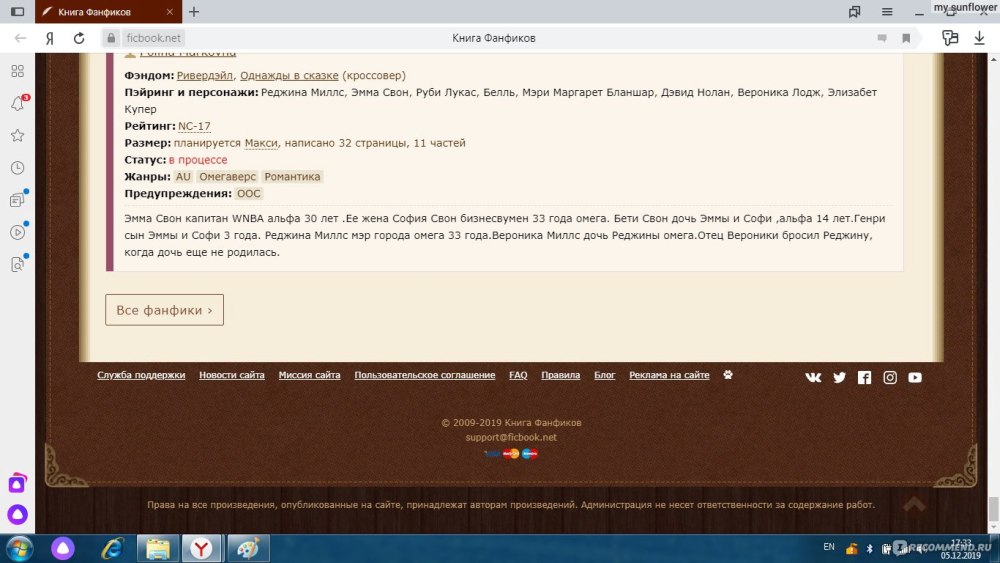
Task: Close the Книга Фанфиков tab
Action: [x=169, y=11]
